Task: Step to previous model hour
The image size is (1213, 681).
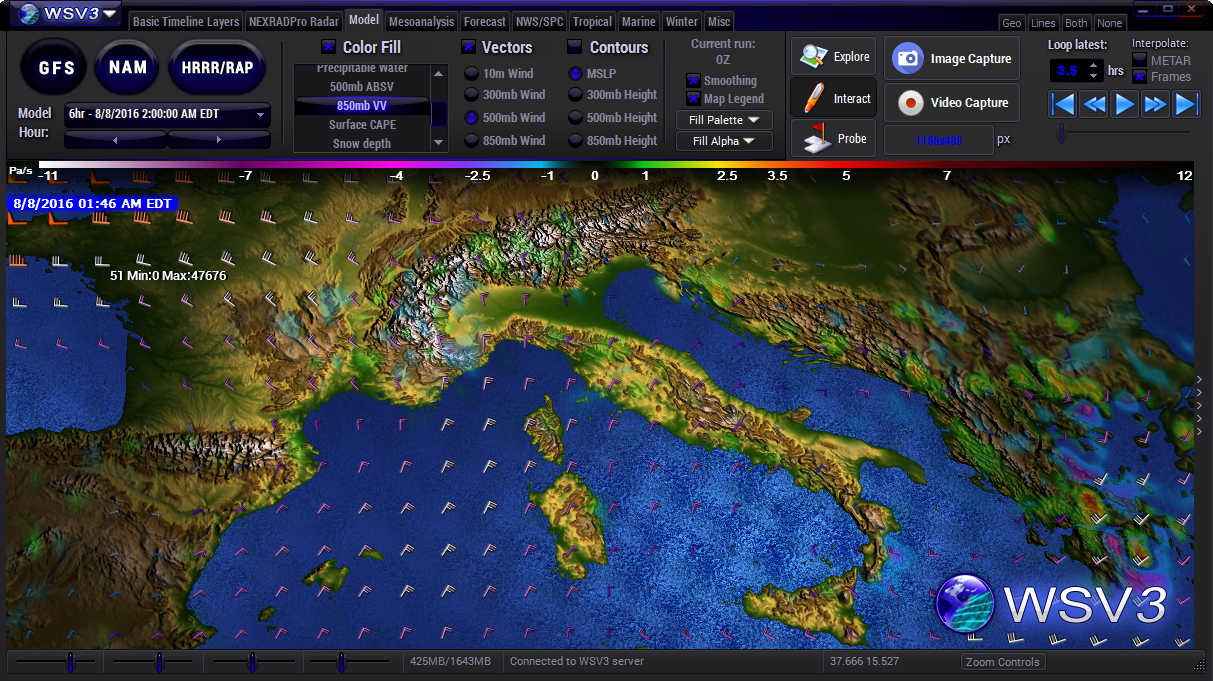Action: click(x=114, y=140)
